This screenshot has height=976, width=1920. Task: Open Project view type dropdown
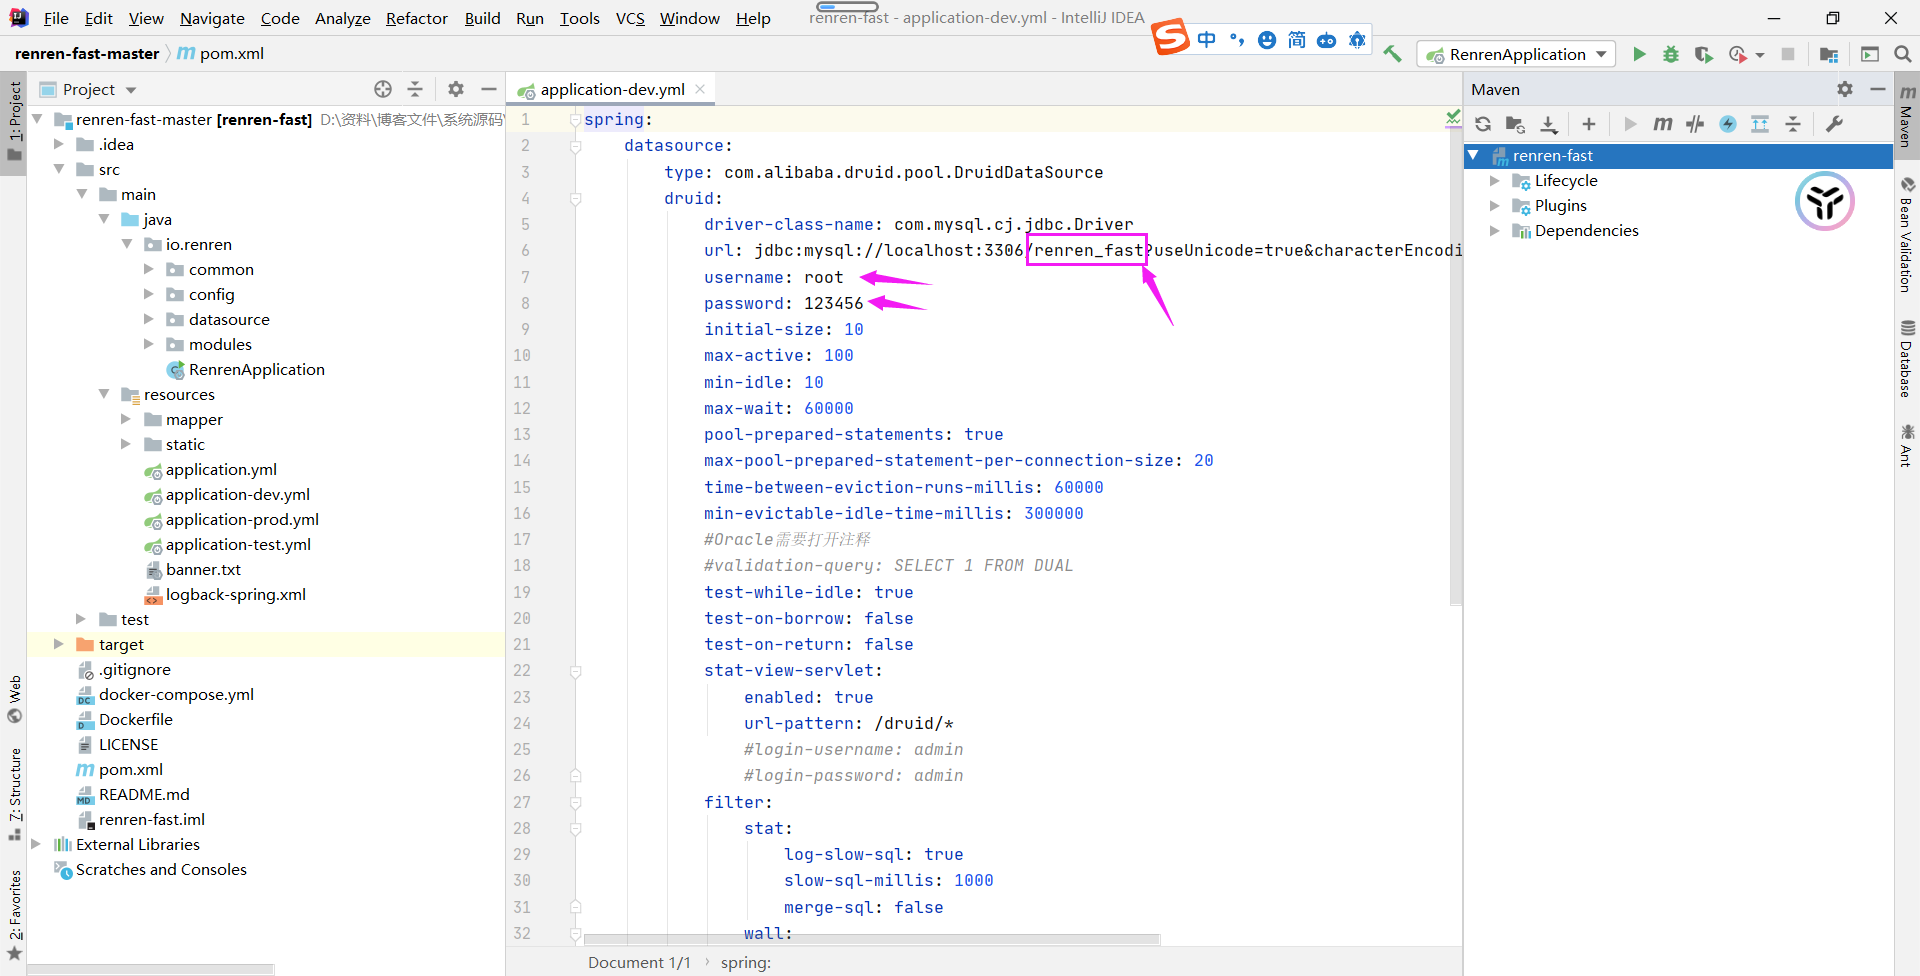[x=131, y=90]
